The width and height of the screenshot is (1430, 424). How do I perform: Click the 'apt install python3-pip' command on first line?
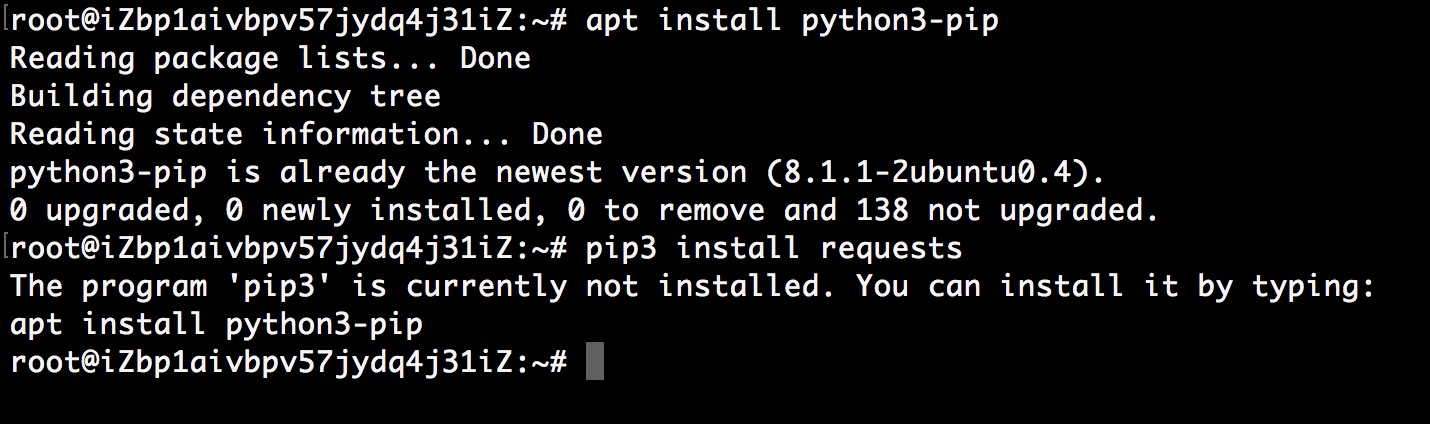tap(792, 21)
